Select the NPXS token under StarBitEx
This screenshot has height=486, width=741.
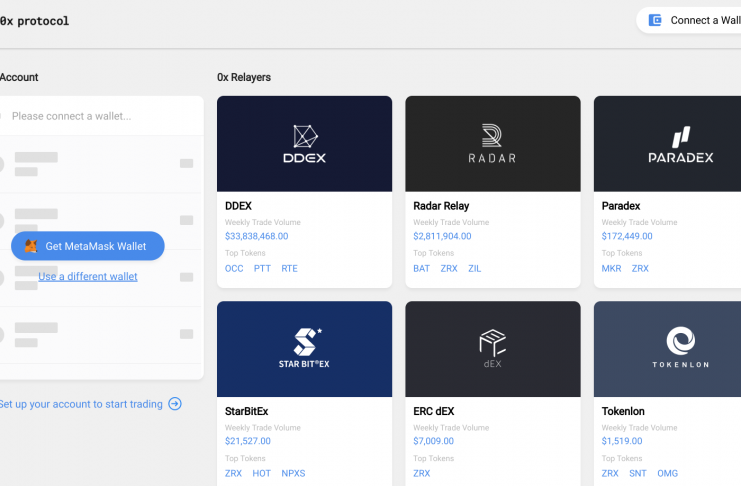[293, 473]
